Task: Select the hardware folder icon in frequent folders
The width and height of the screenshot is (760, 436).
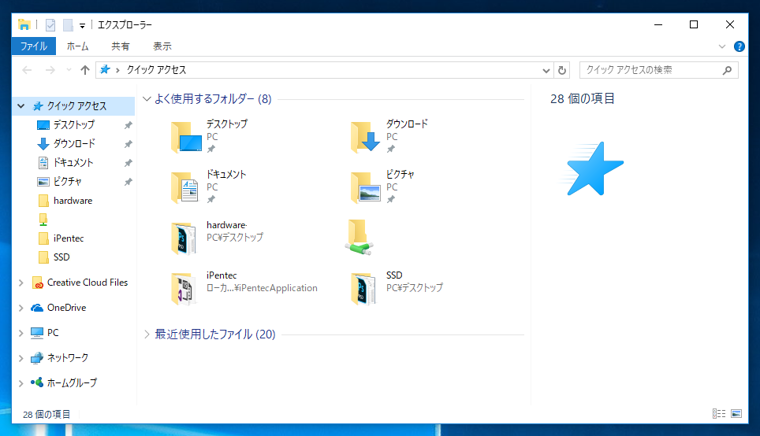Action: click(184, 238)
